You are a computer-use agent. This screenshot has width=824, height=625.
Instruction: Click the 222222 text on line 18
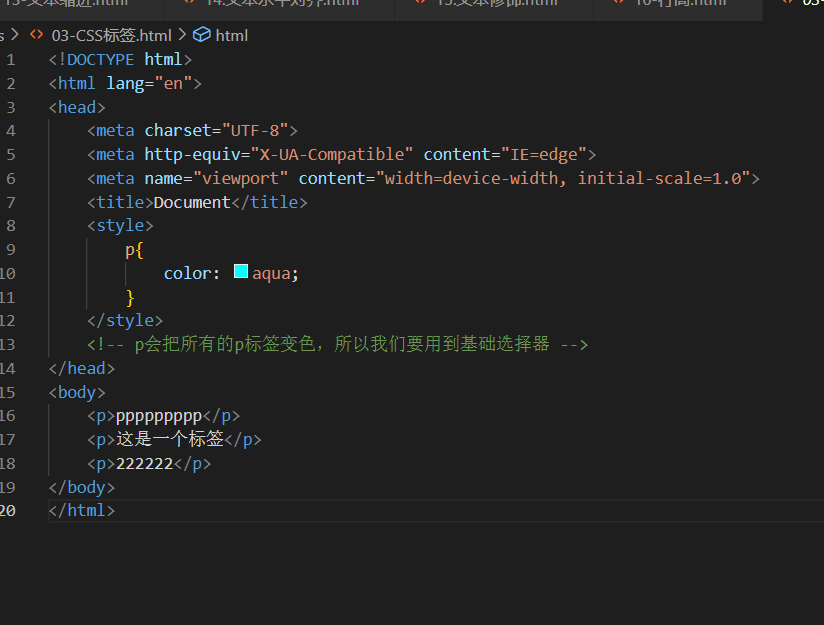(x=145, y=464)
